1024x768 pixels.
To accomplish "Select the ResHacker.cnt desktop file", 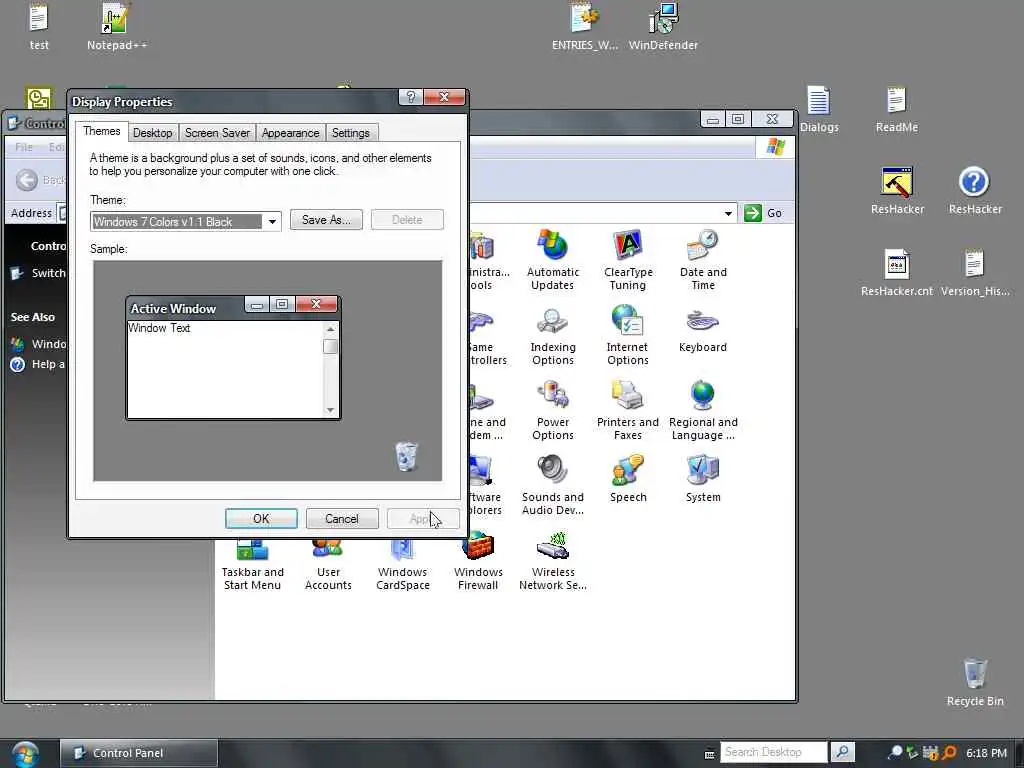I will point(897,273).
